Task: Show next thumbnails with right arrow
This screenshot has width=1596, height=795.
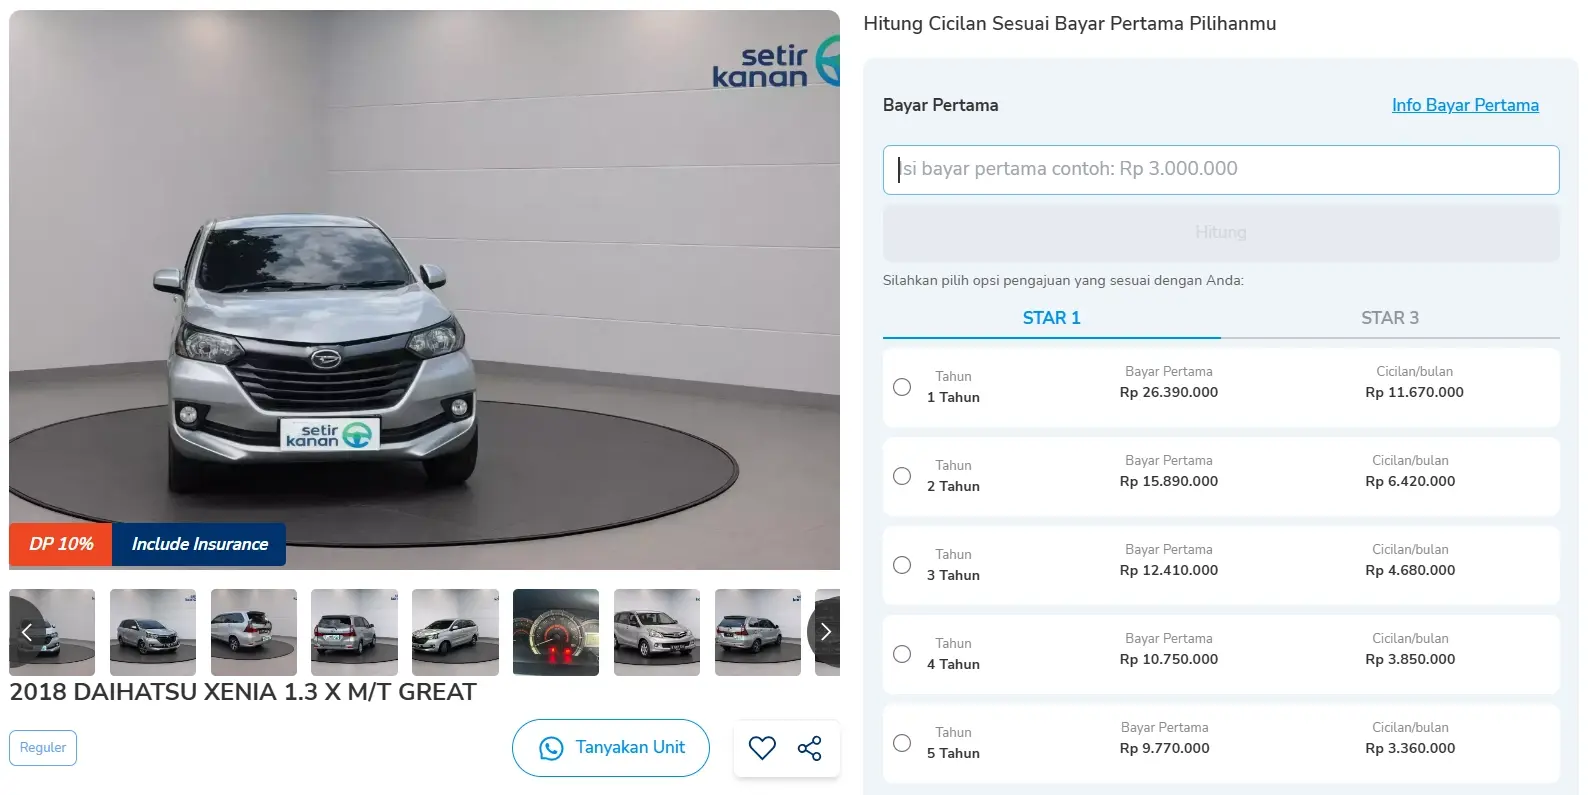Action: 825,632
